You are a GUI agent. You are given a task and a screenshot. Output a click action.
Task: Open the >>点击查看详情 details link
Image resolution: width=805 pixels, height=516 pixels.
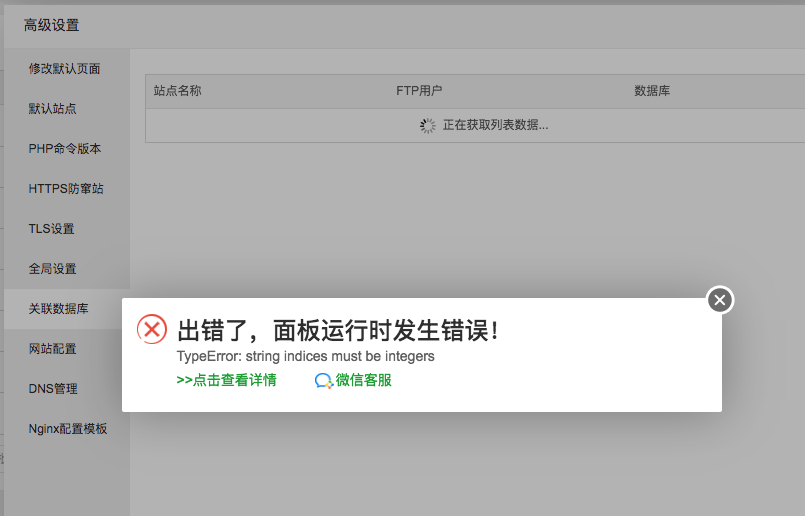tap(226, 380)
